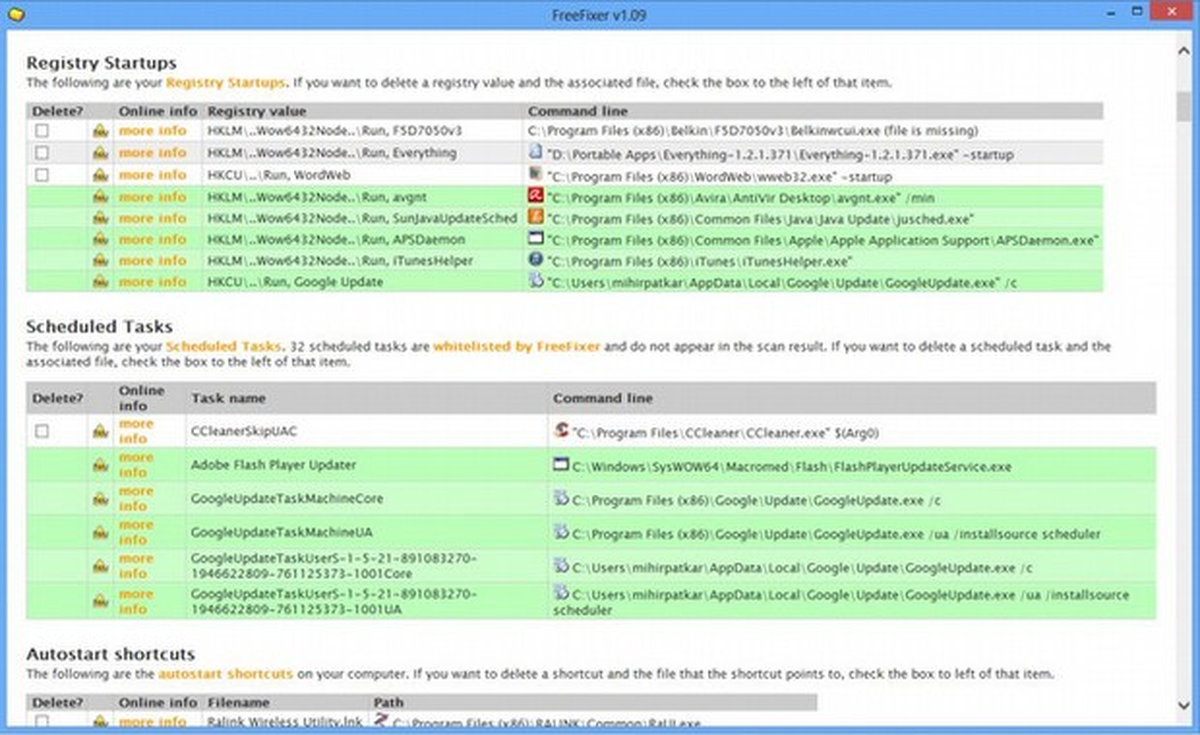
Task: Click FlashPlayerUpdateService.exe file icon
Action: tap(561, 465)
